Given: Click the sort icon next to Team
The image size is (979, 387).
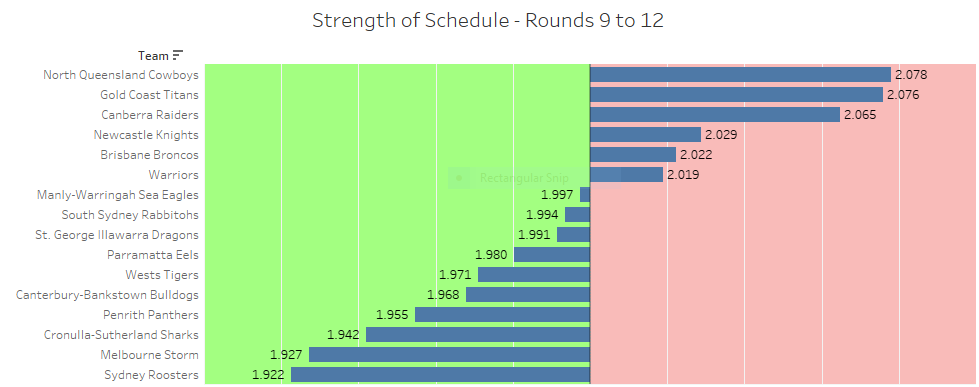Looking at the screenshot, I should pyautogui.click(x=178, y=56).
